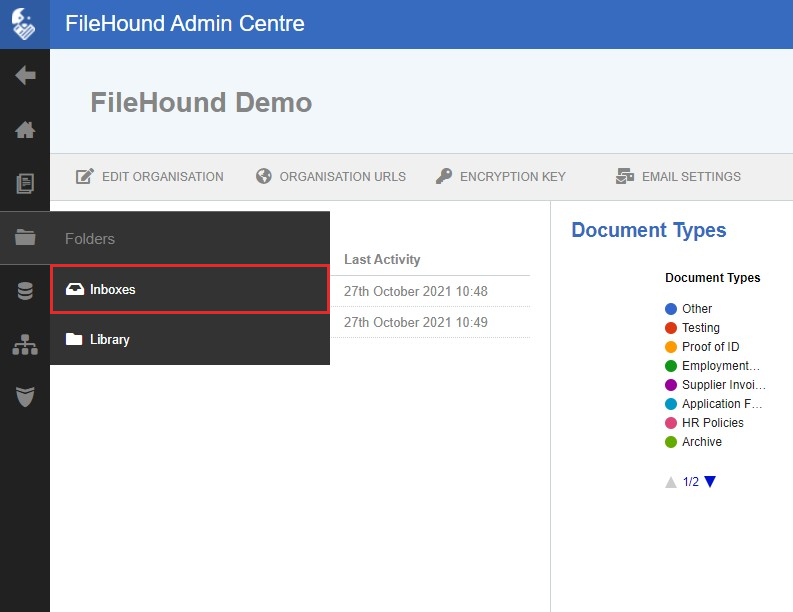Toggle the Testing legend swatch
793x612 pixels.
[x=671, y=328]
